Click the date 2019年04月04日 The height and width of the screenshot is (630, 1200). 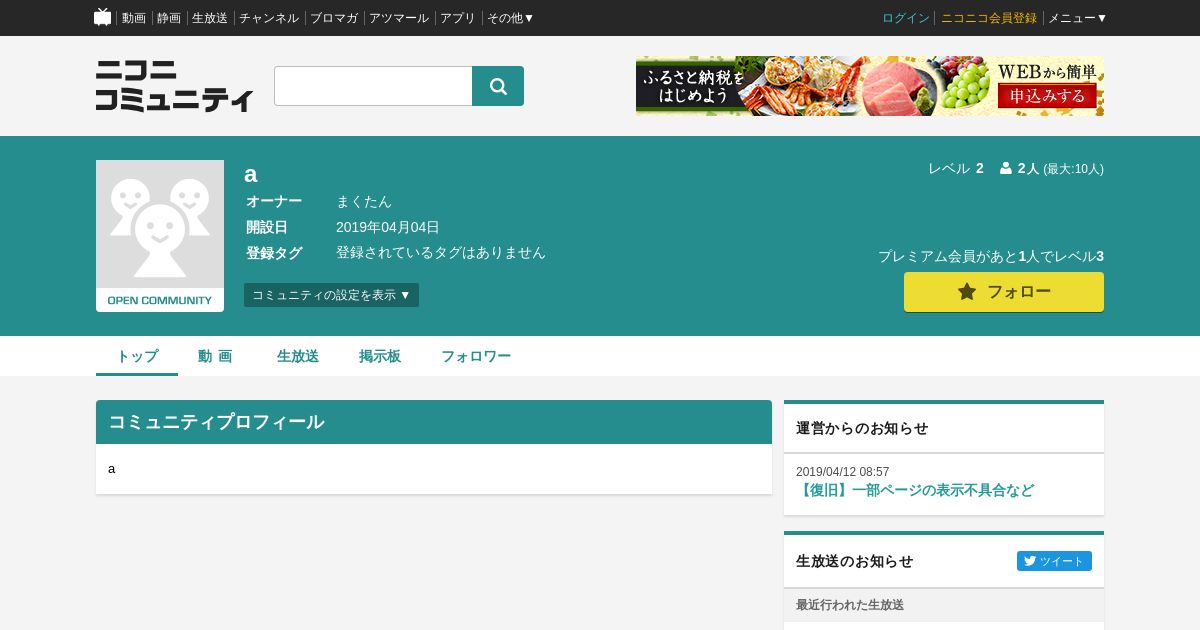tap(388, 227)
